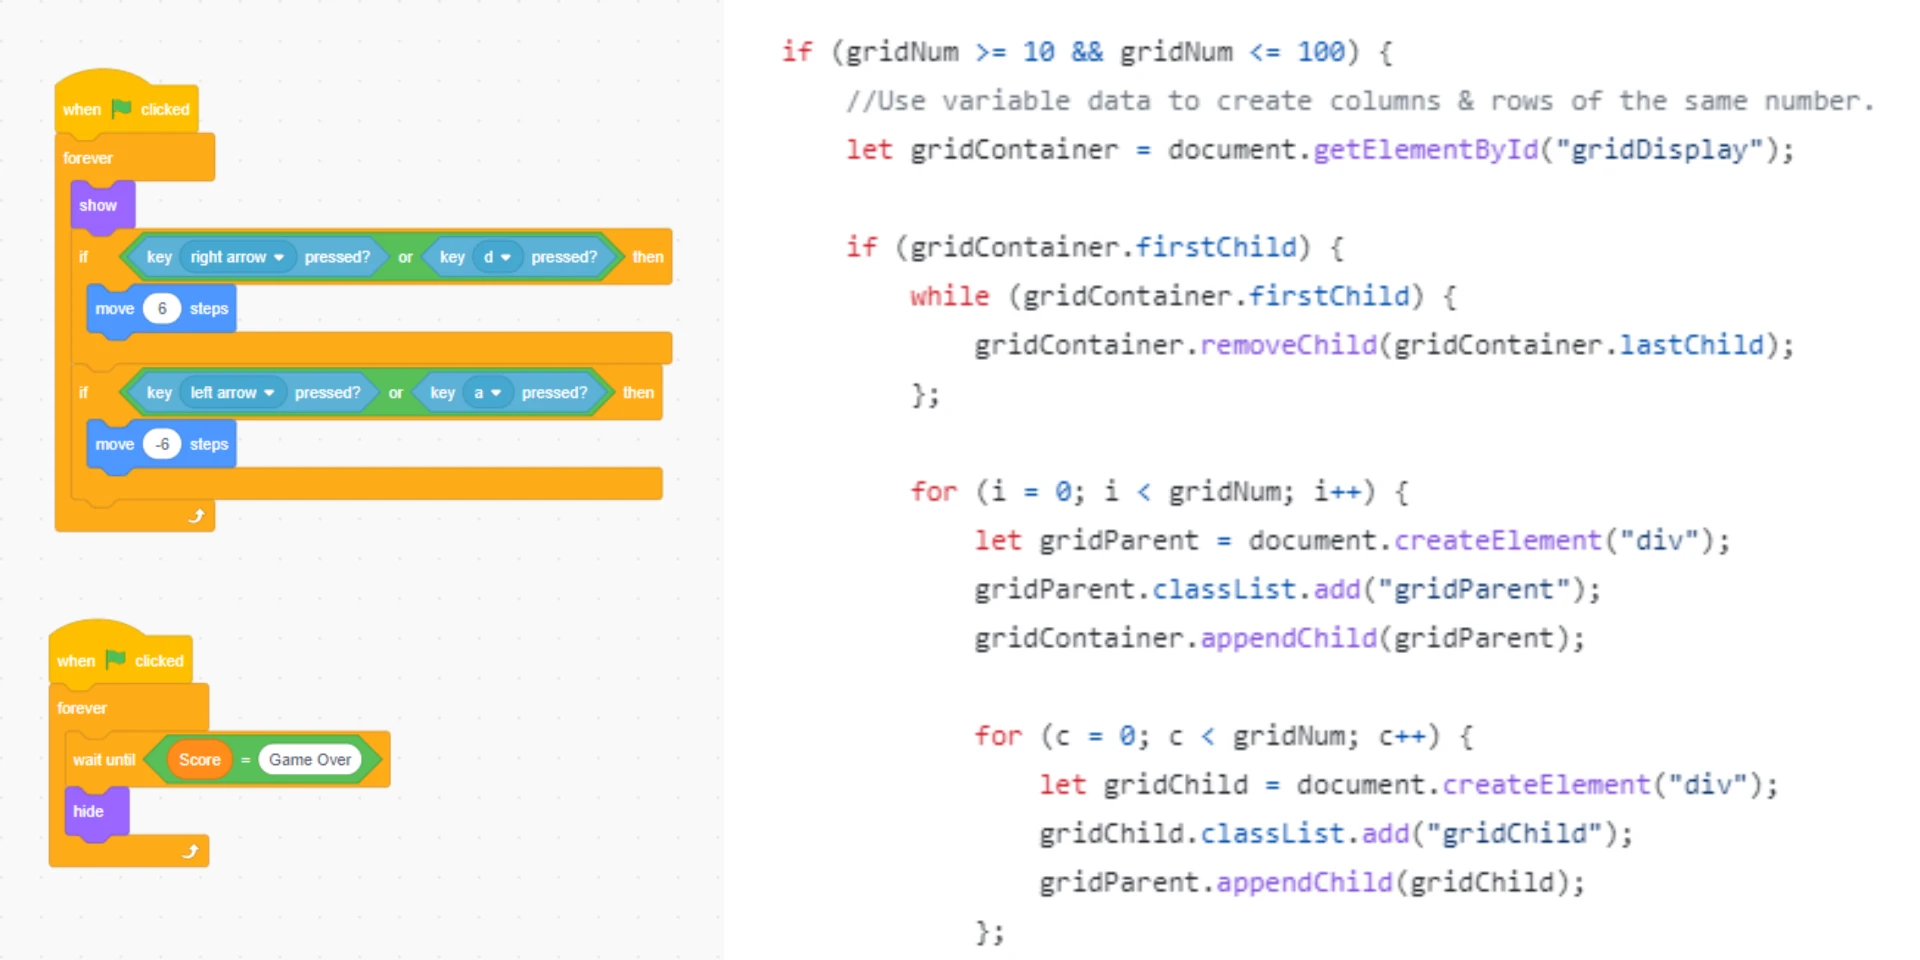Click 'gridParent.appendChild(gridChild)' line
The height and width of the screenshot is (960, 1920).
(x=1312, y=883)
